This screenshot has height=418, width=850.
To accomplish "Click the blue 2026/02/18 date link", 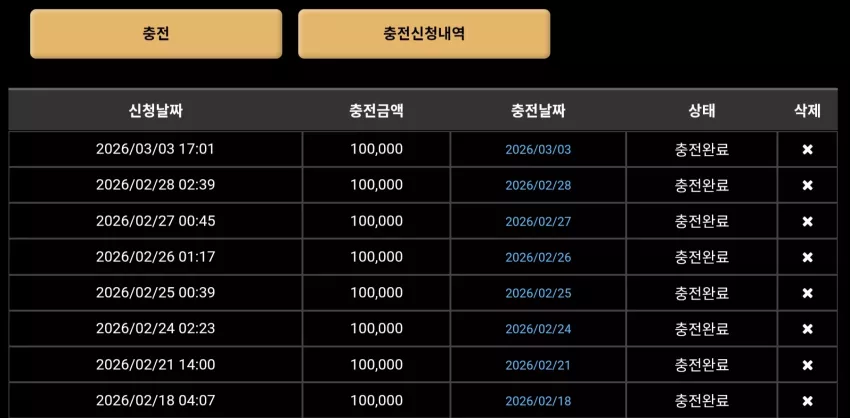I will pos(538,401).
